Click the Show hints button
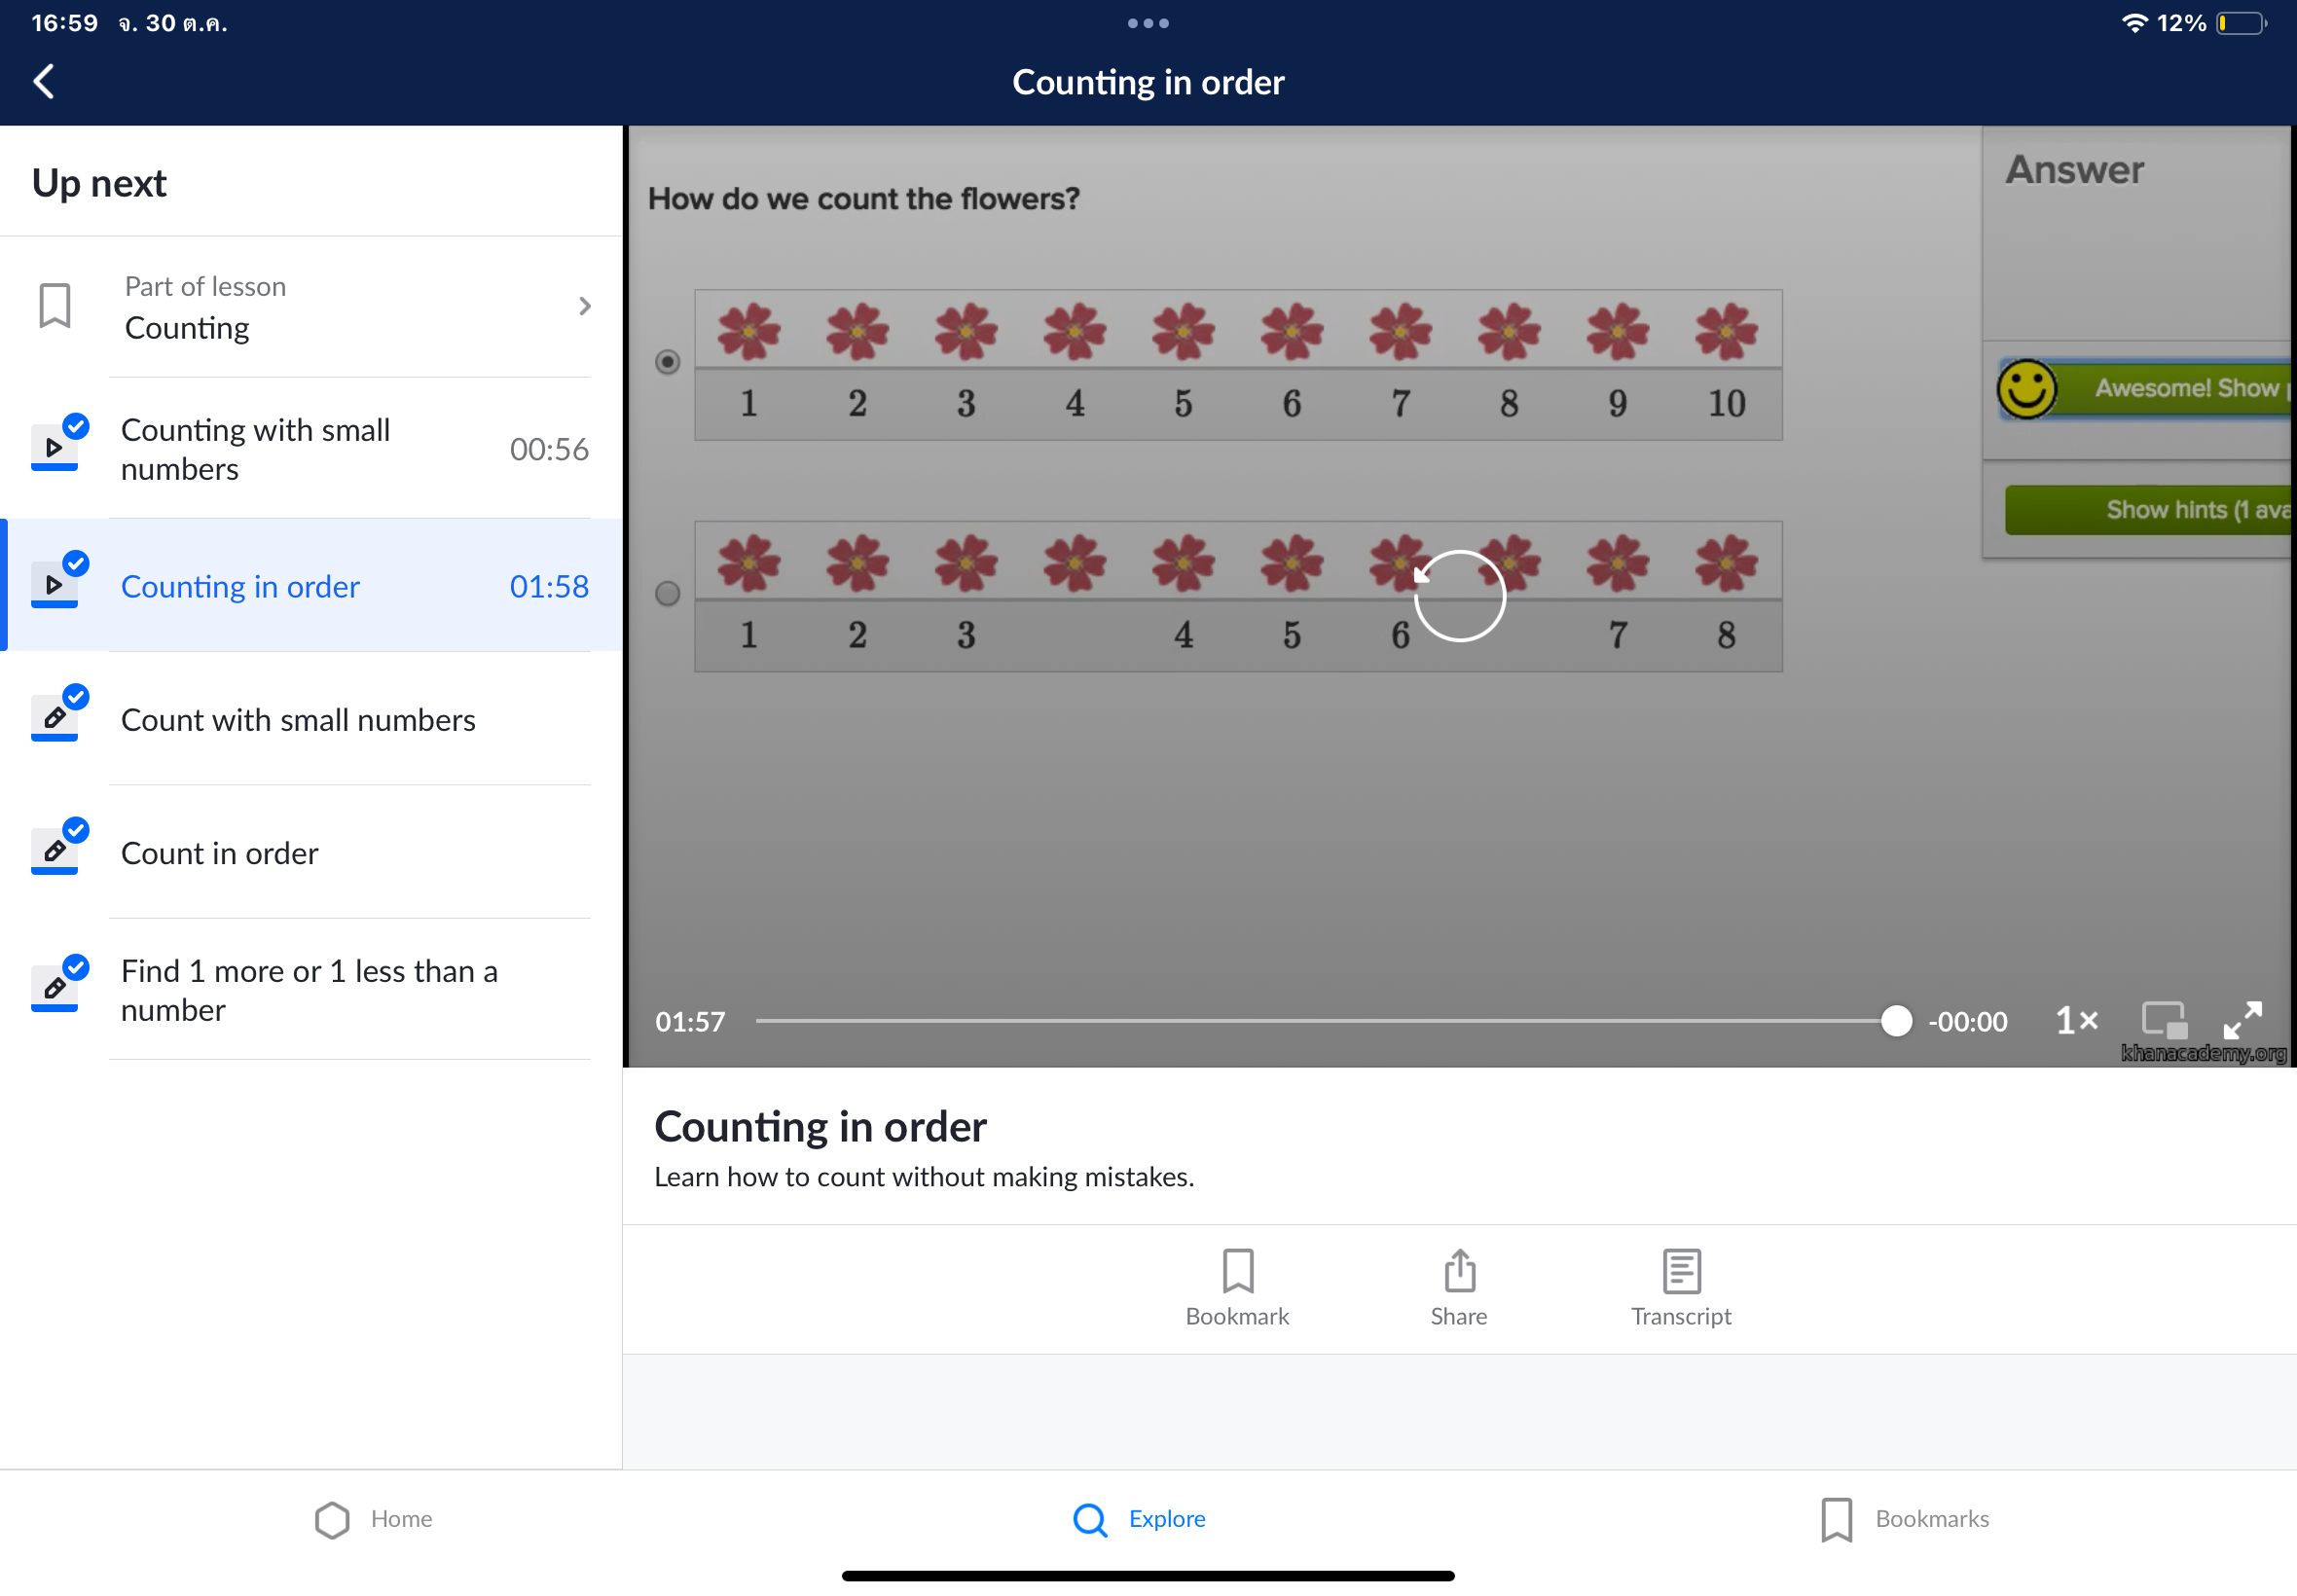Image resolution: width=2297 pixels, height=1596 pixels. coord(2150,510)
